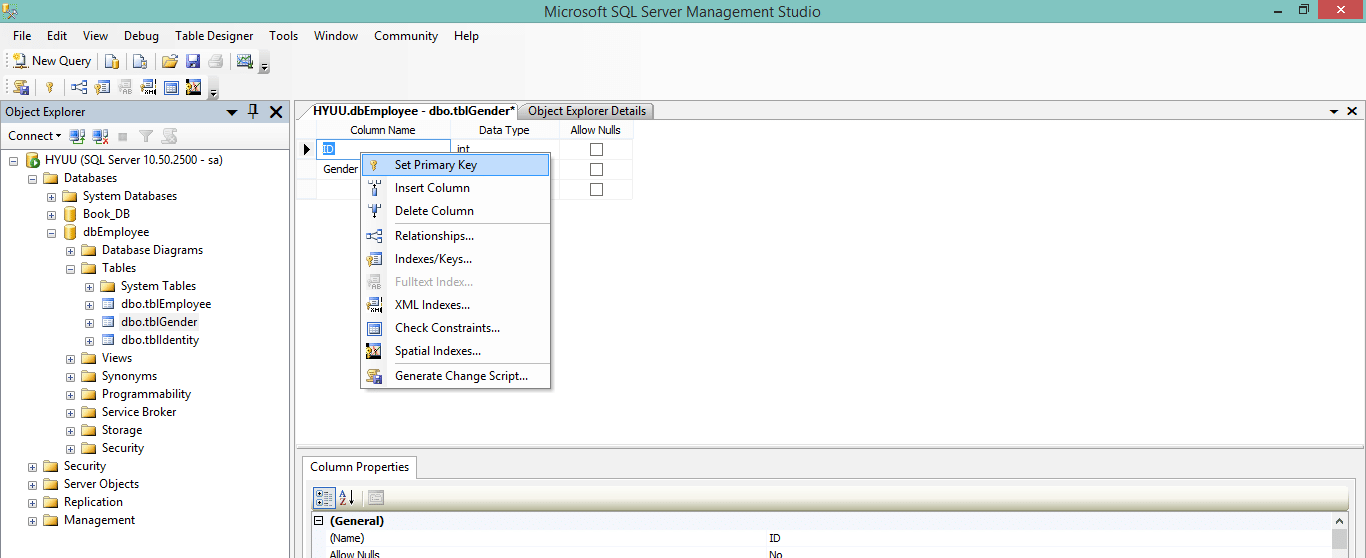Screen dimensions: 1366x558
Task: Click the Generate Change Script toolbar icon
Action: (20, 87)
